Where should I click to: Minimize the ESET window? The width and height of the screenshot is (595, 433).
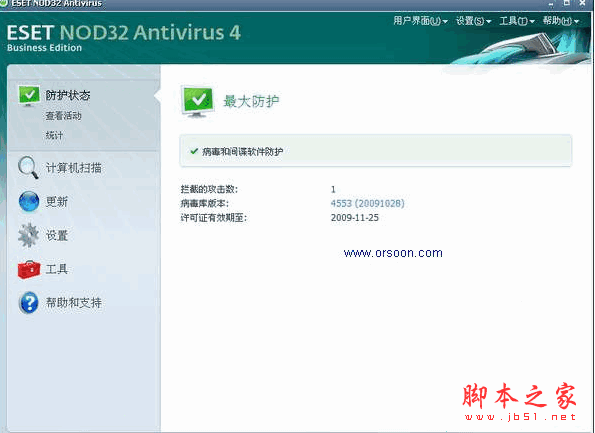[x=551, y=3]
